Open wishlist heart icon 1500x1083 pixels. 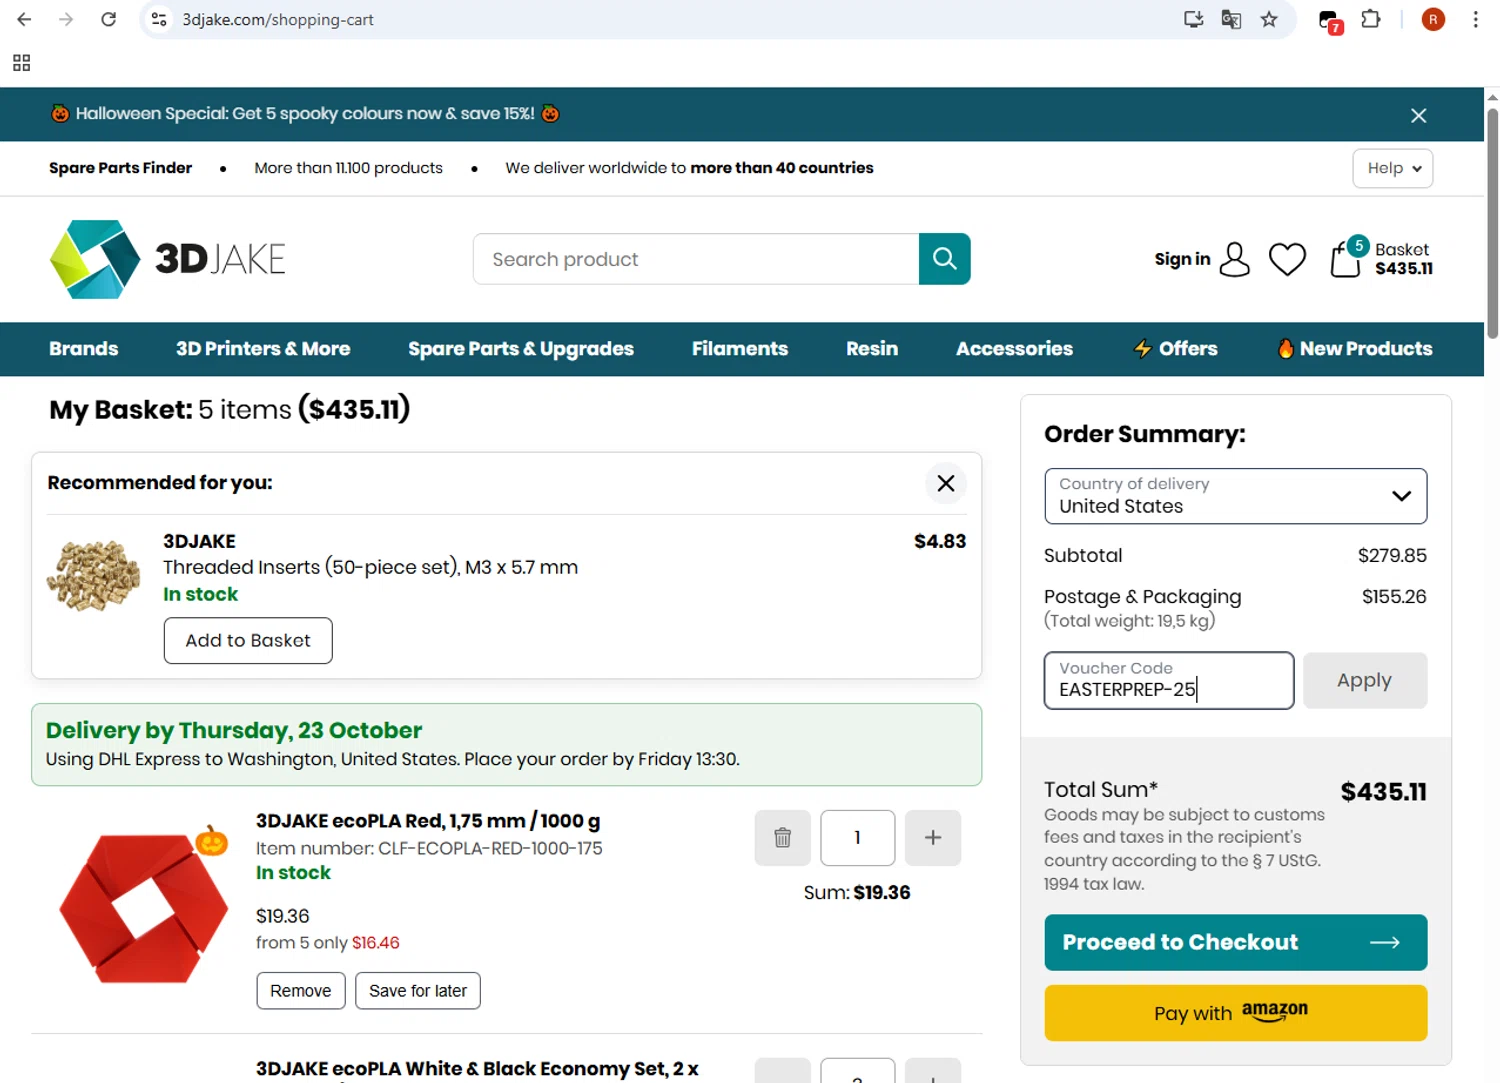coord(1287,259)
